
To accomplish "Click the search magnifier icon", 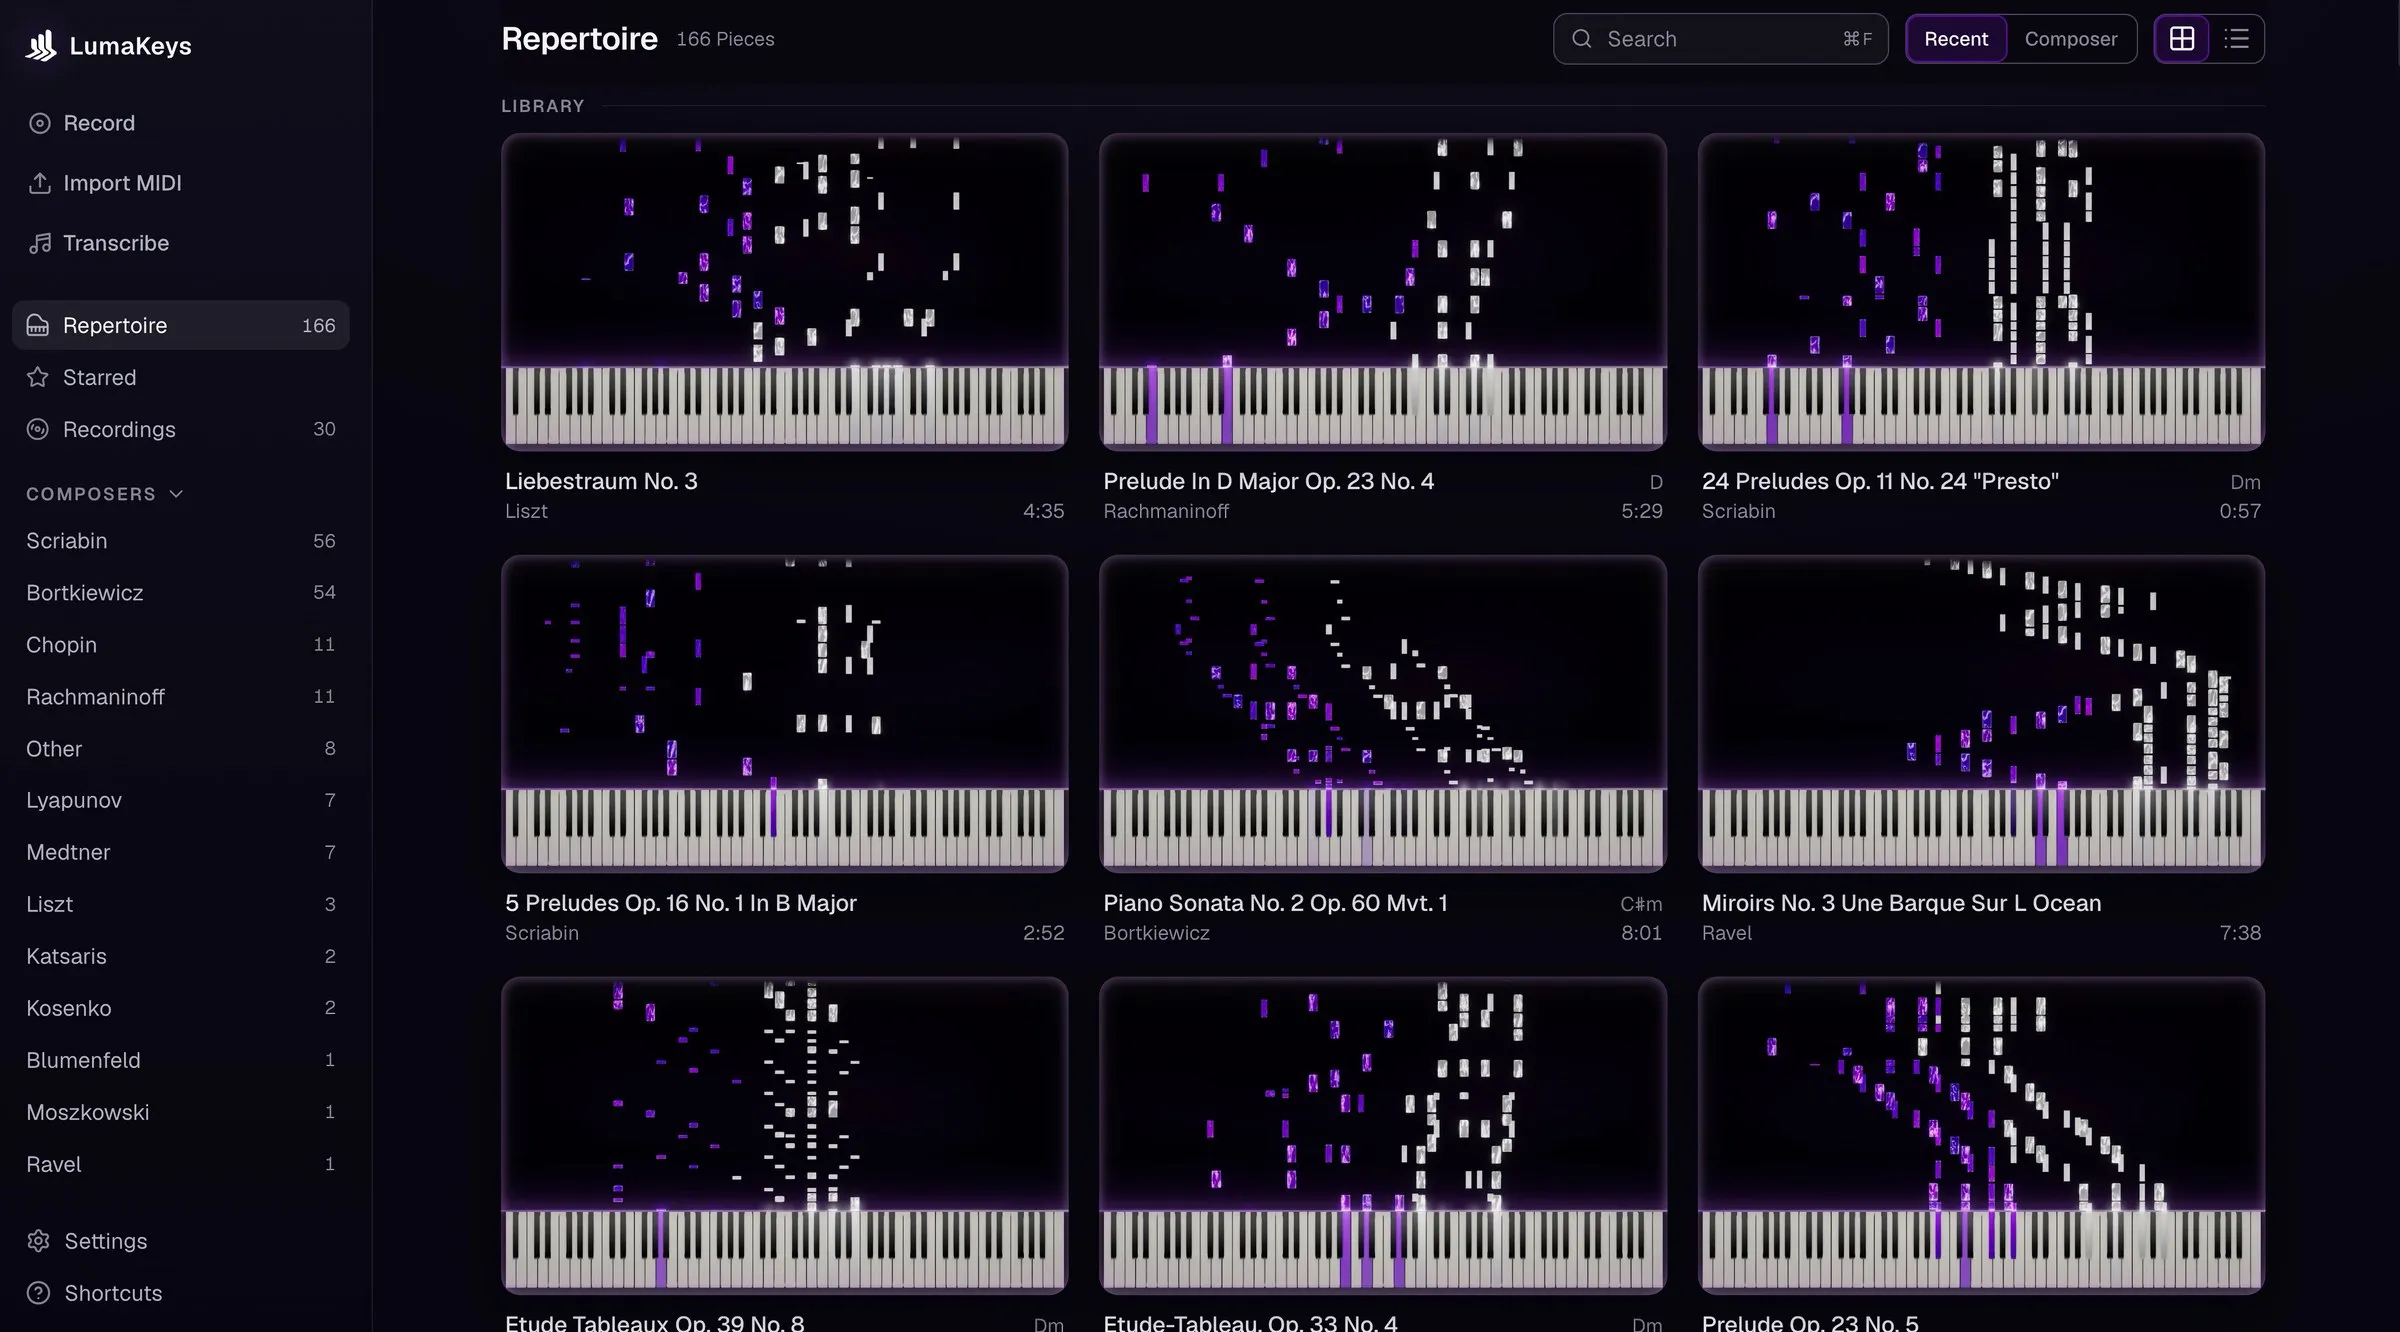I will (x=1582, y=39).
